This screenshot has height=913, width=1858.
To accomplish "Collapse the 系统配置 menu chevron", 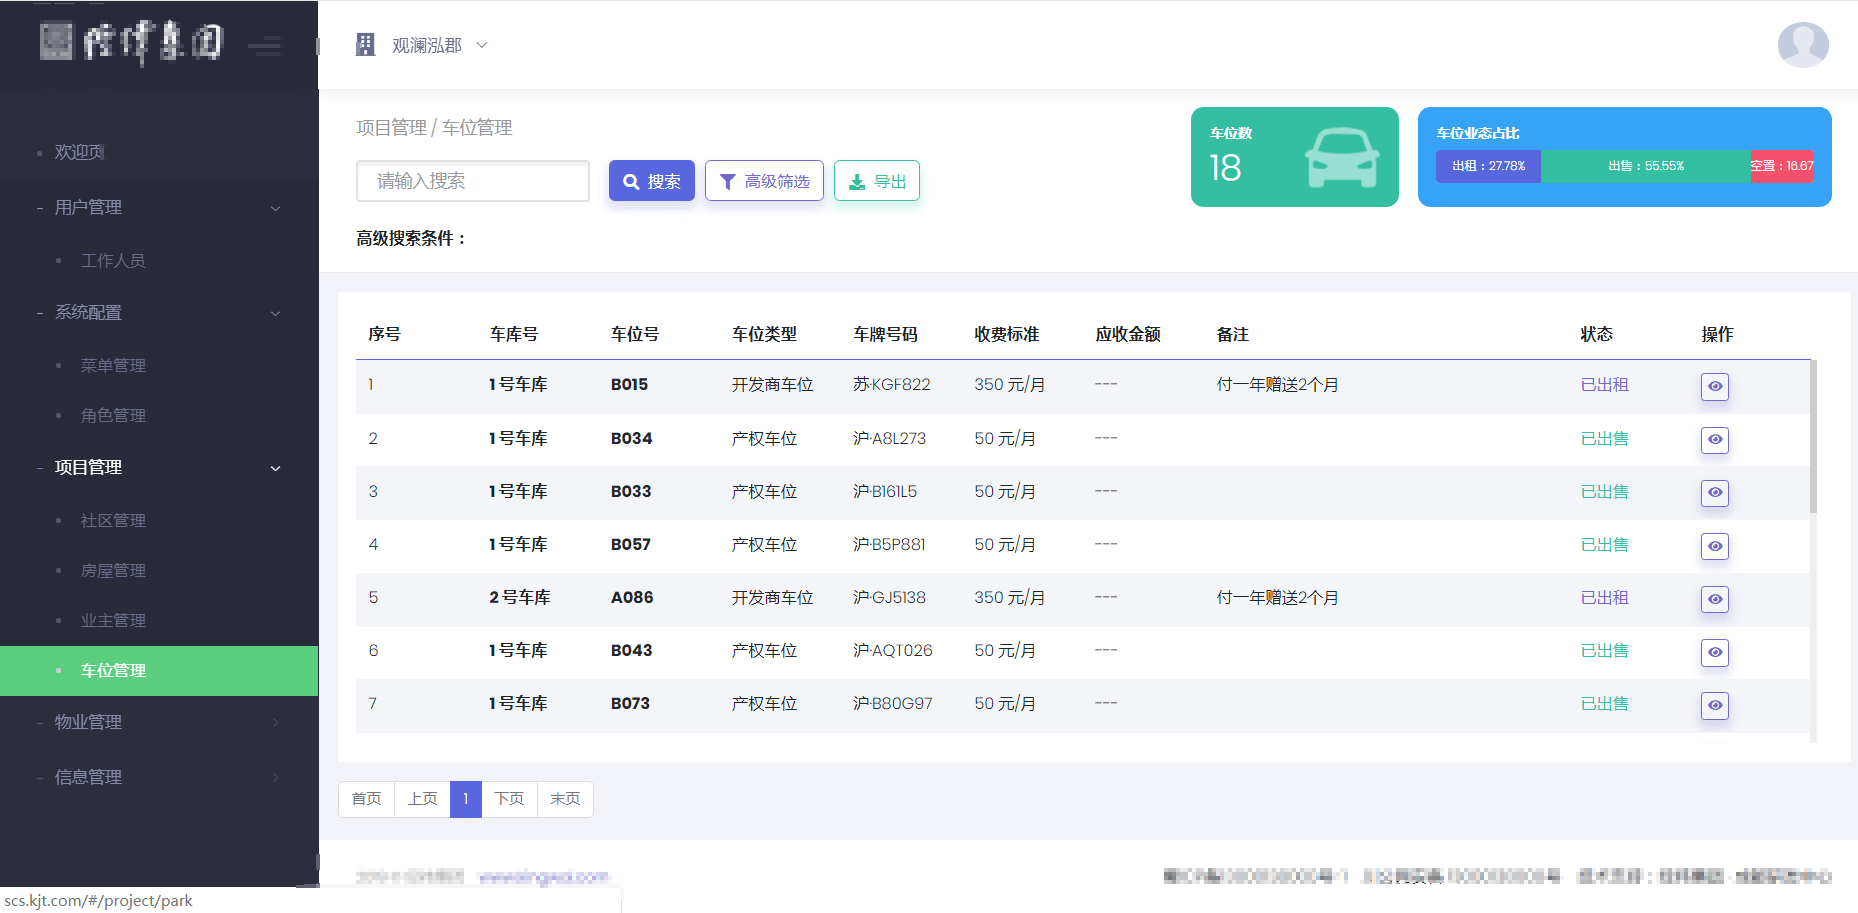I will (276, 313).
